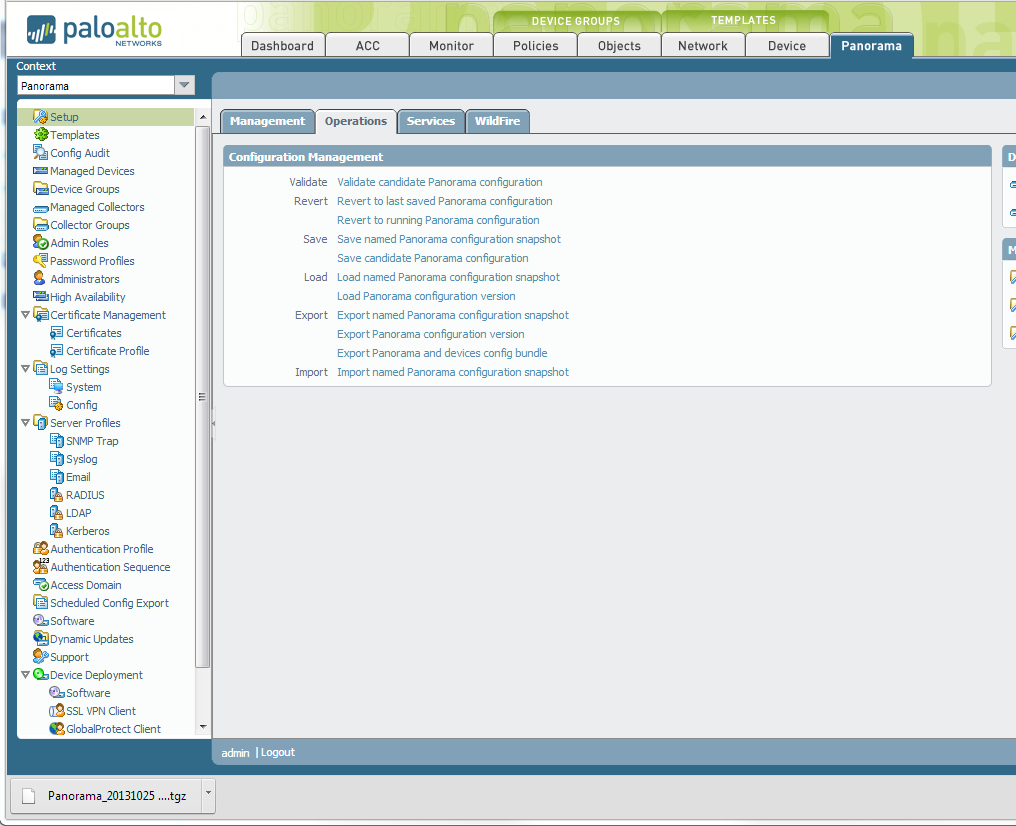
Task: Switch to the Services tab
Action: pos(431,121)
